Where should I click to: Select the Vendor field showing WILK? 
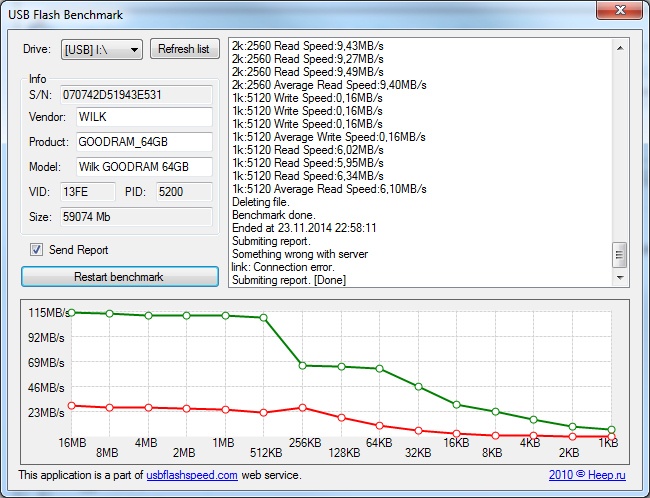tap(143, 119)
